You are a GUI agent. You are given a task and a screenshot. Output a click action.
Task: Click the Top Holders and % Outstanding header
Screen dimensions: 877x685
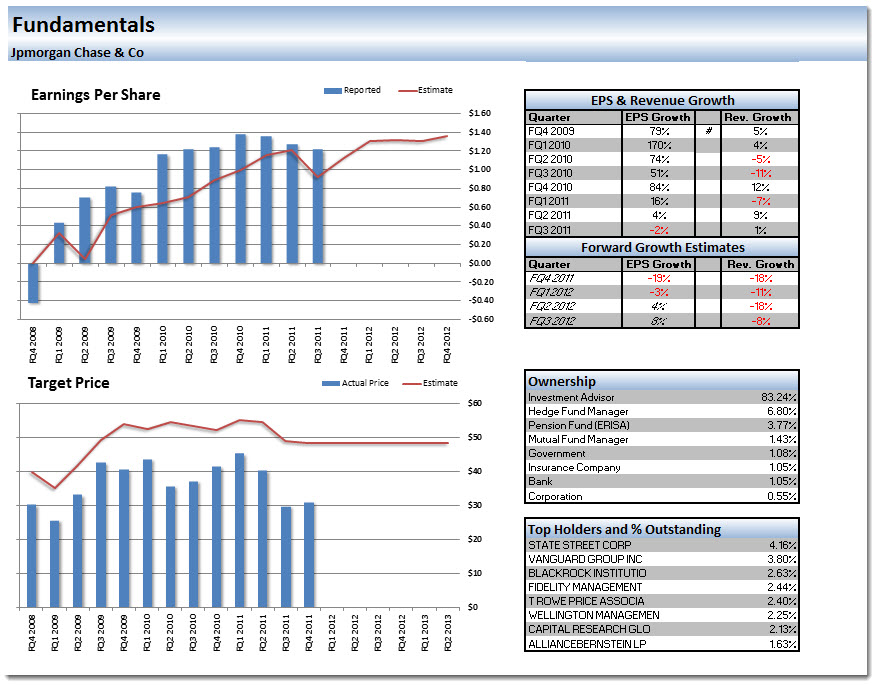[662, 529]
